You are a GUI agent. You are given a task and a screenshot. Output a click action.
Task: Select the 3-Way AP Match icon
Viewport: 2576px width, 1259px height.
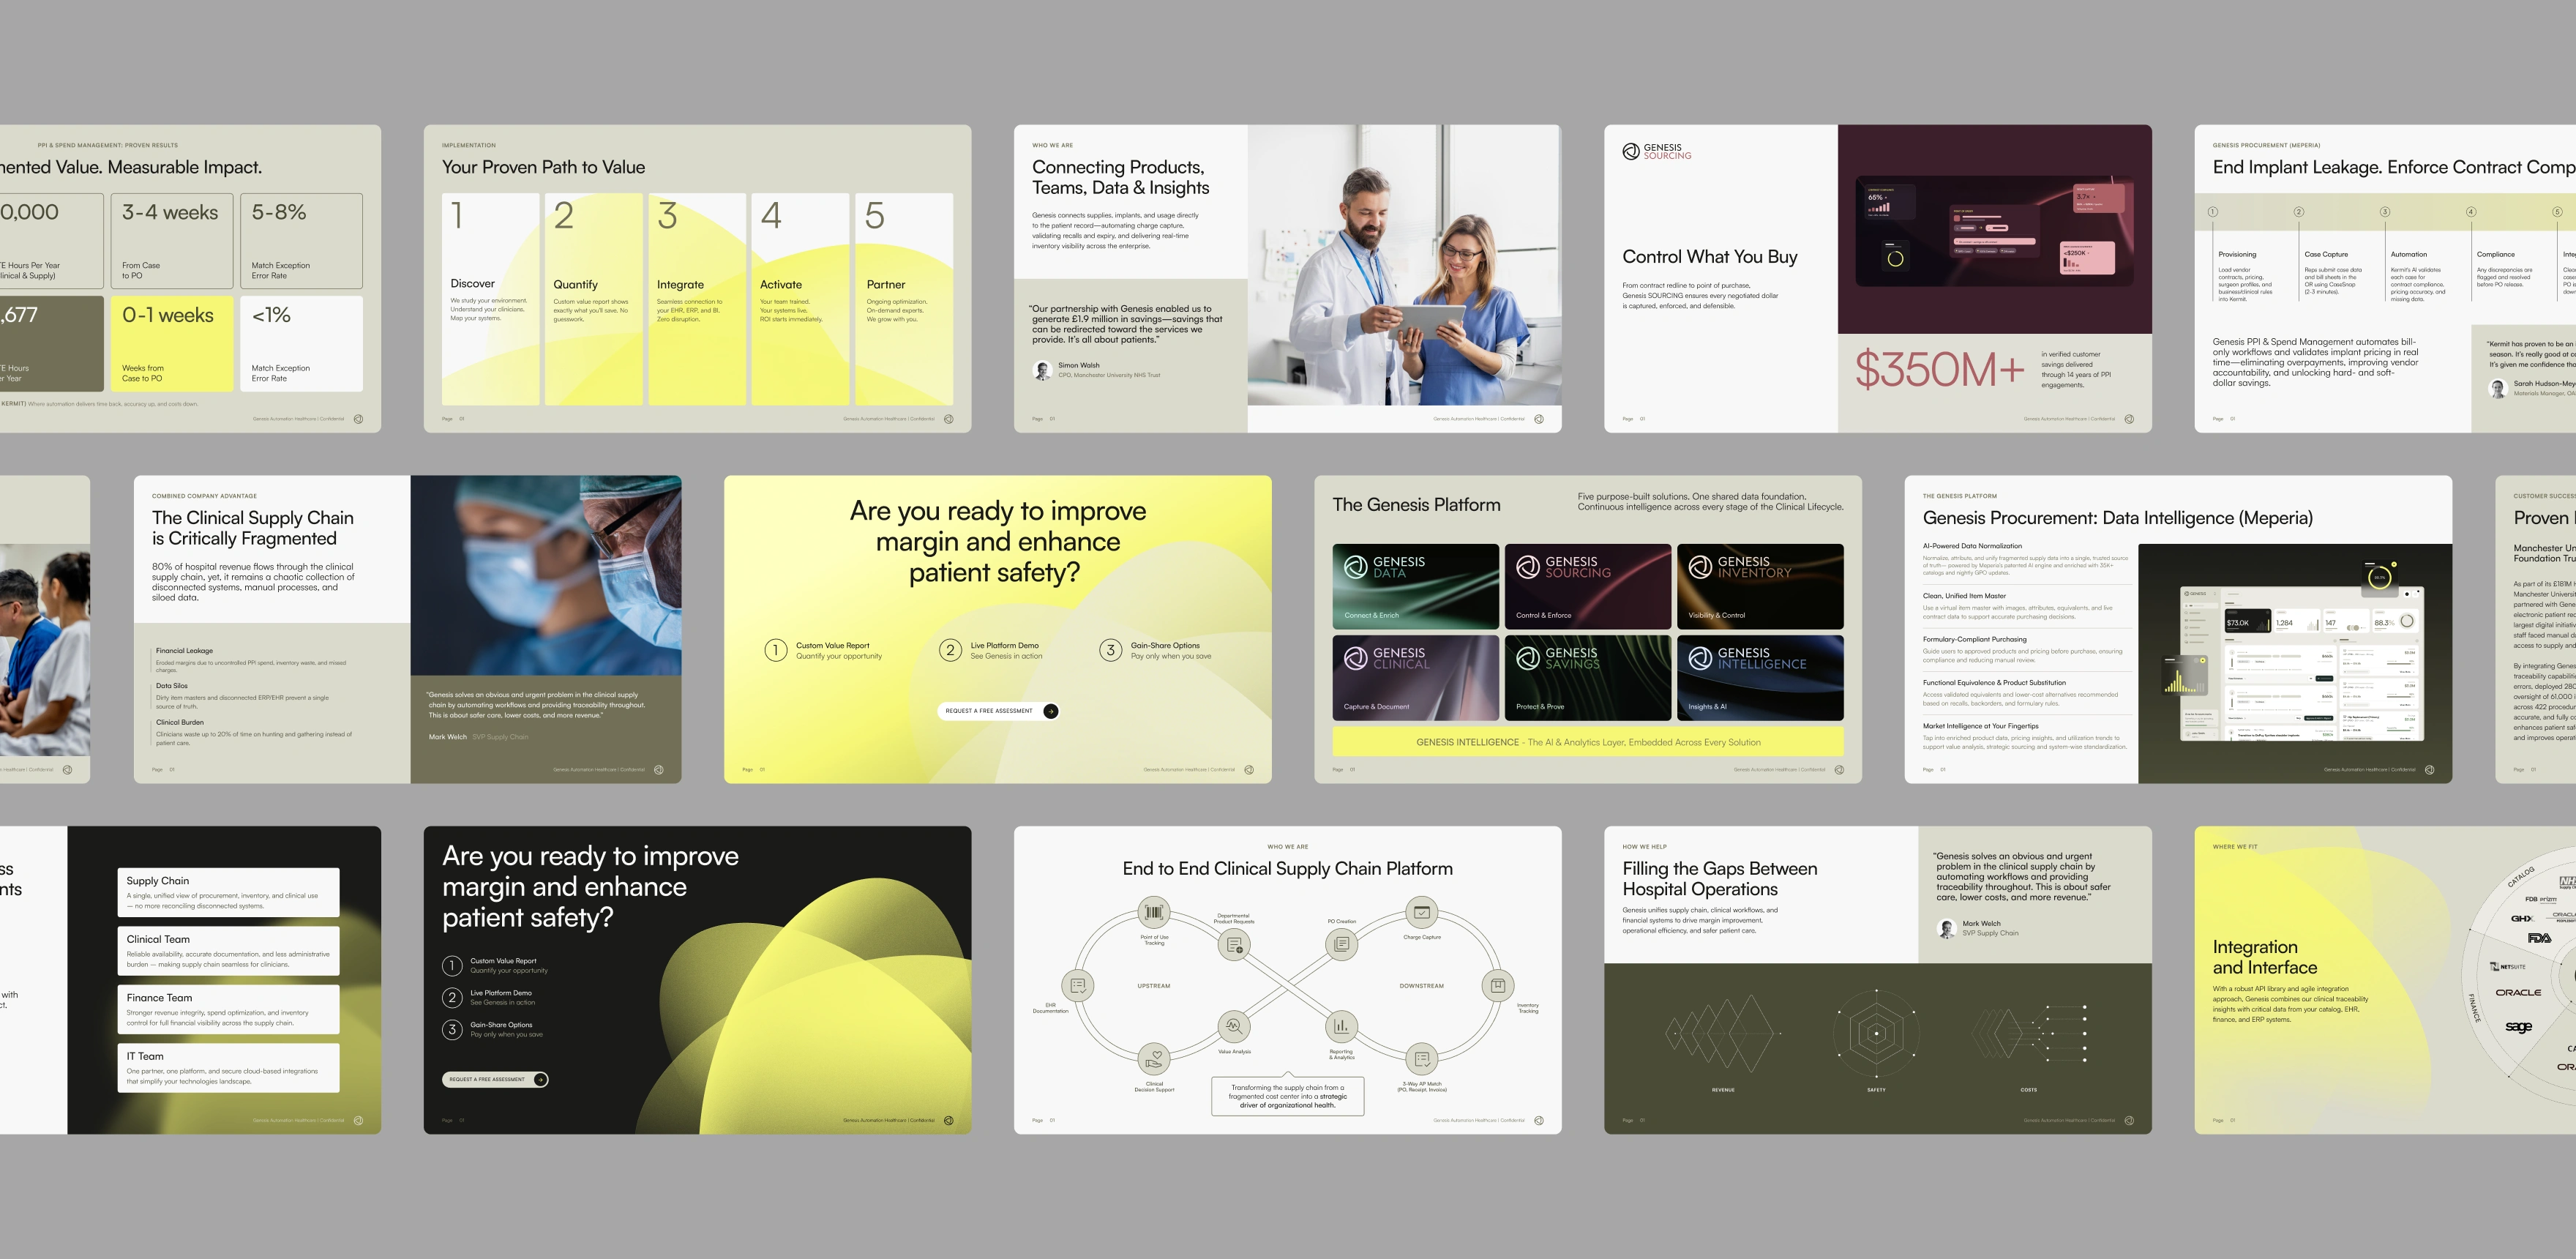1421,1058
